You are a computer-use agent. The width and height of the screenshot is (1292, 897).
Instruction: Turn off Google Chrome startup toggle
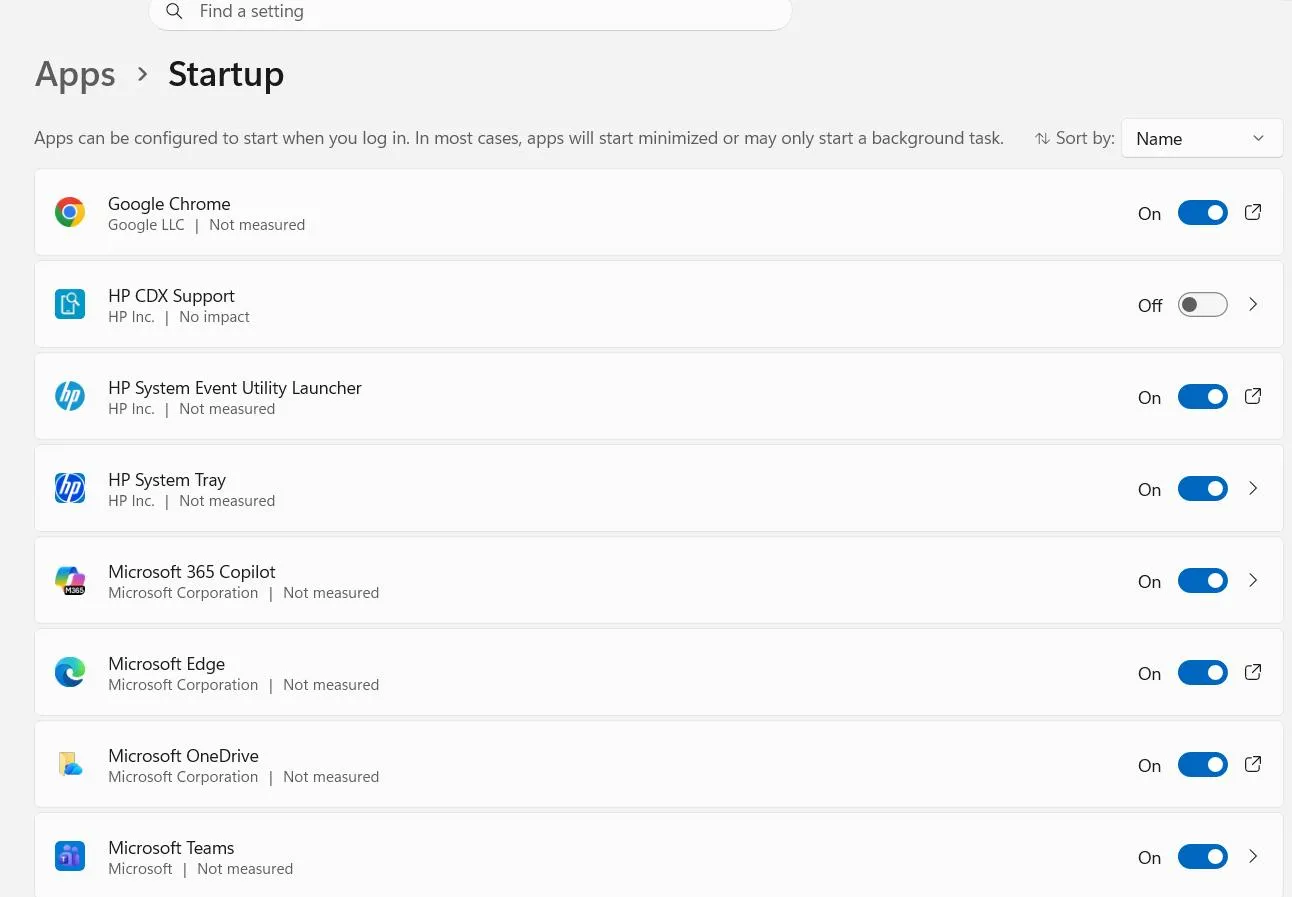(1203, 213)
